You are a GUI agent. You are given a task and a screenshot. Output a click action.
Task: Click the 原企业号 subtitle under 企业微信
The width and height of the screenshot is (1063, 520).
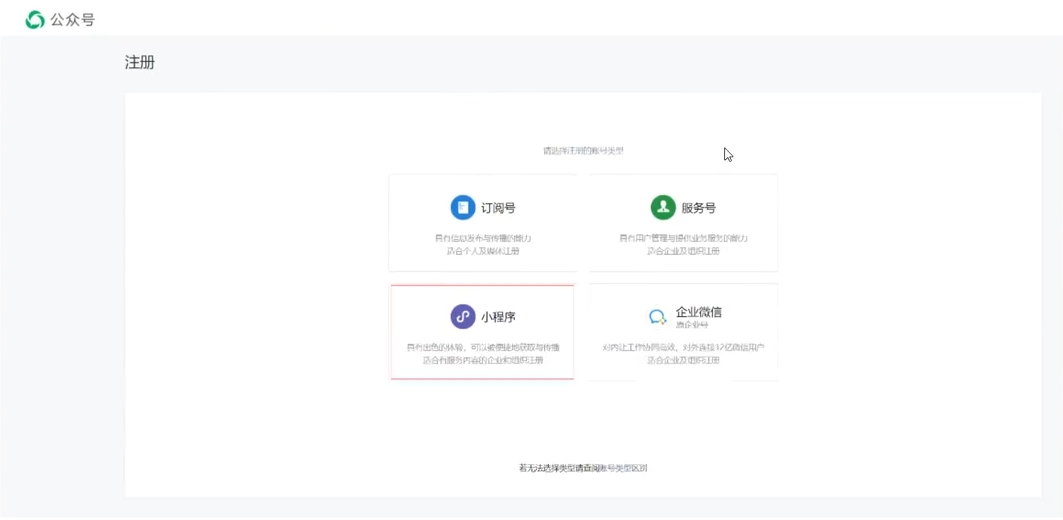(x=691, y=325)
